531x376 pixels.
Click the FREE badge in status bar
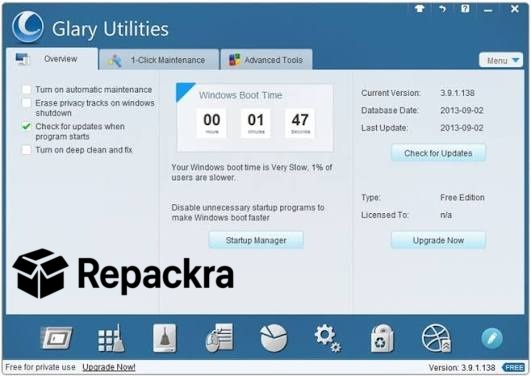pos(514,368)
